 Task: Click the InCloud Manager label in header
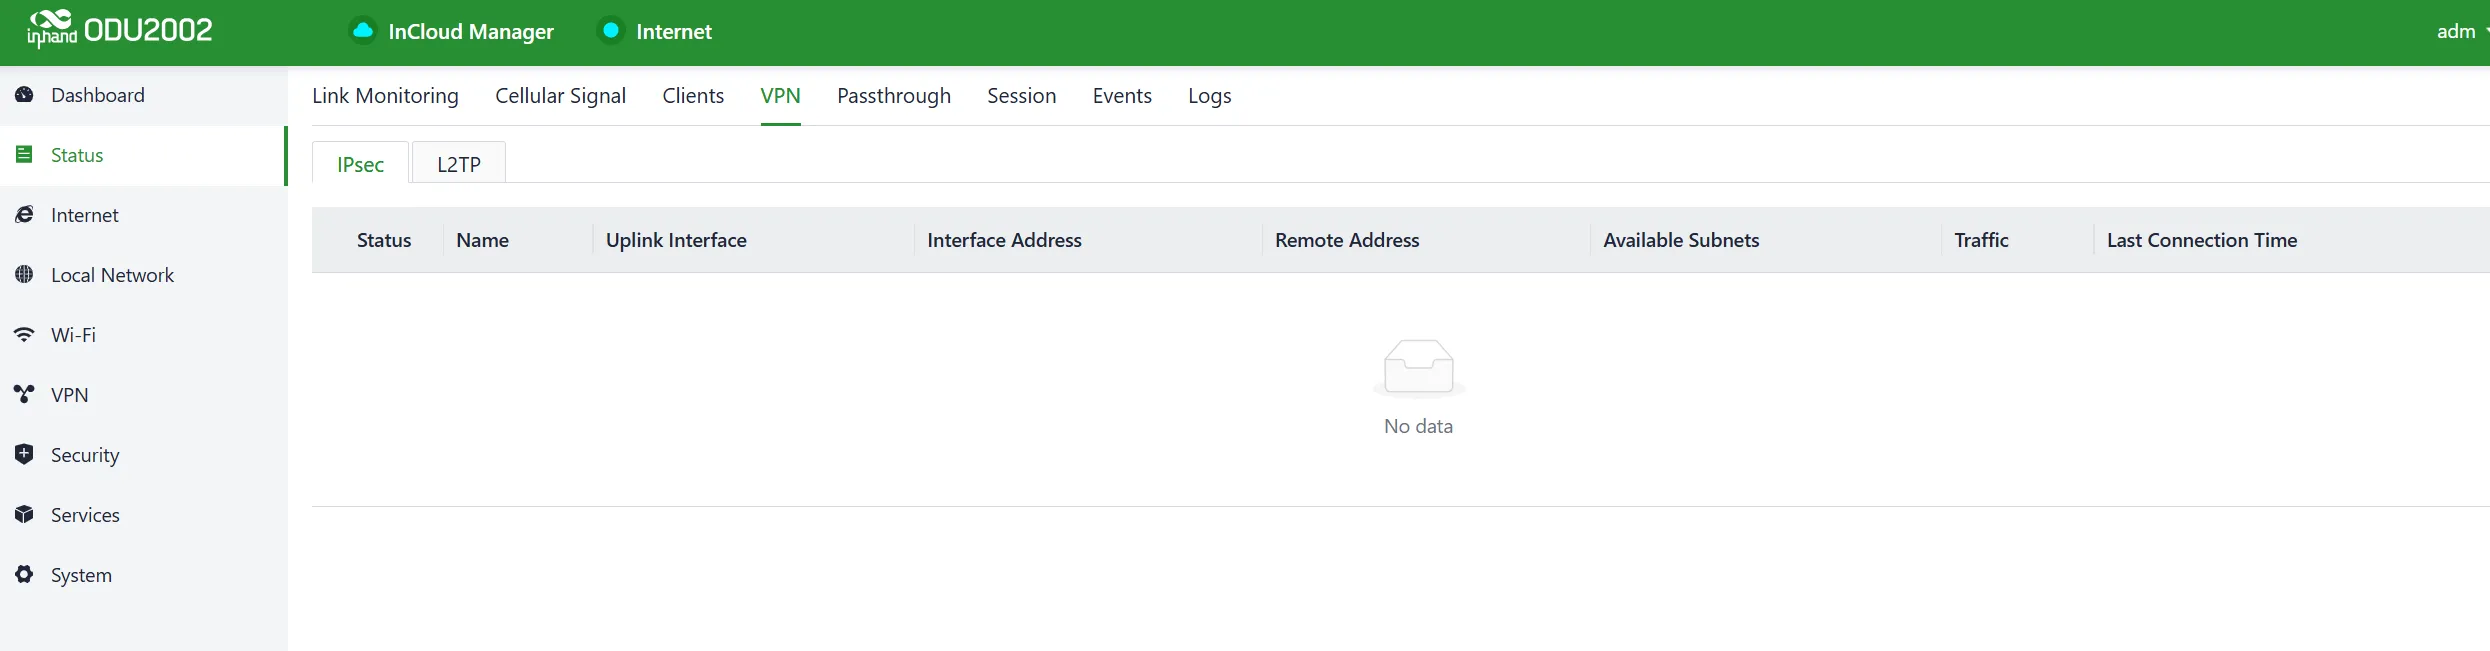(x=470, y=32)
